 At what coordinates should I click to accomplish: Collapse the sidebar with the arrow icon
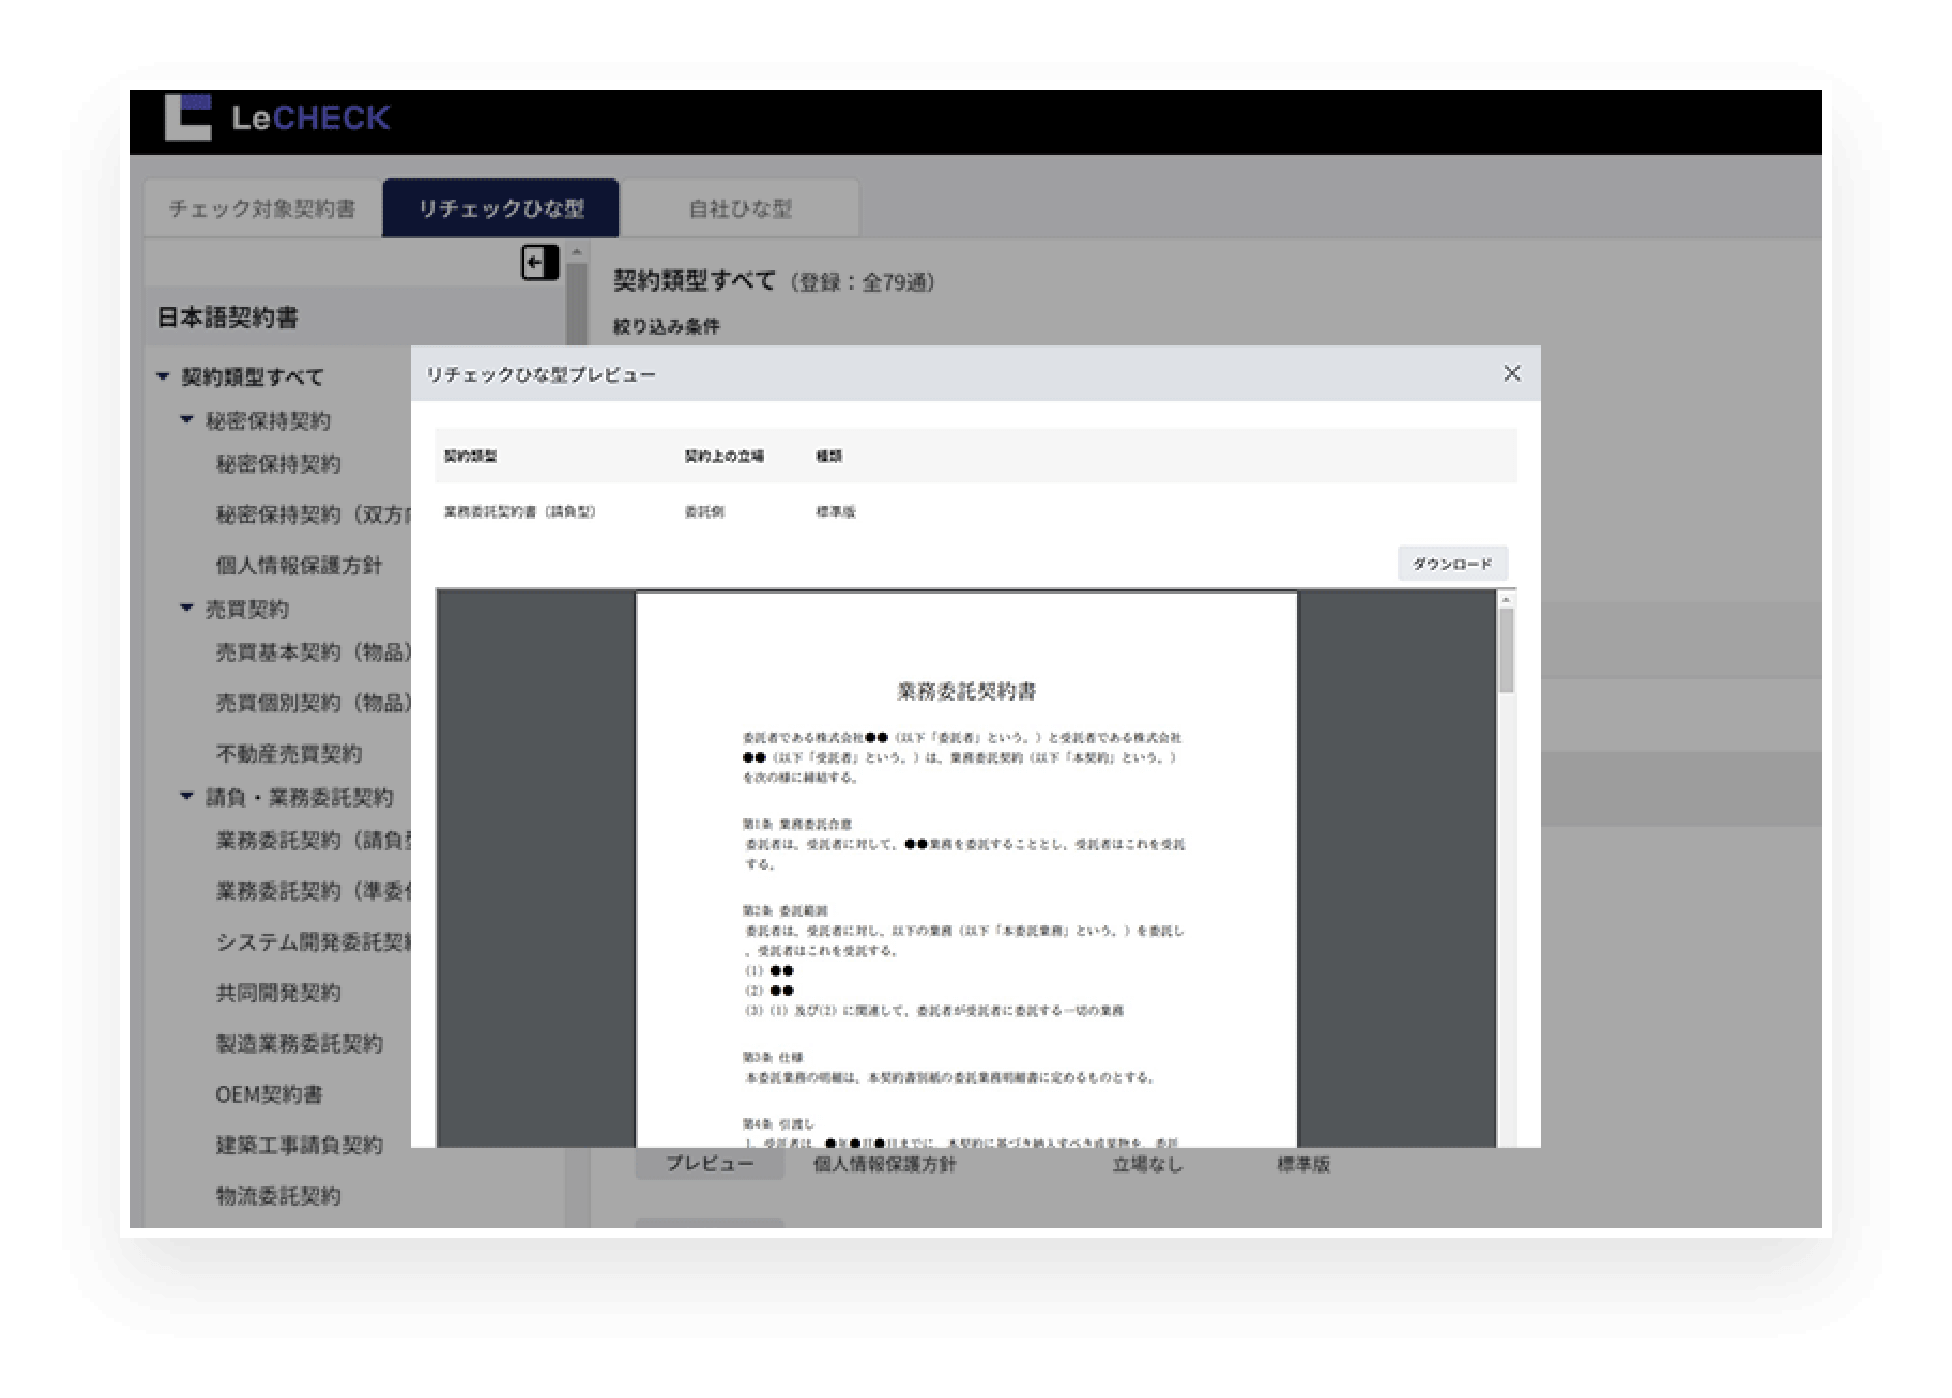(x=540, y=263)
